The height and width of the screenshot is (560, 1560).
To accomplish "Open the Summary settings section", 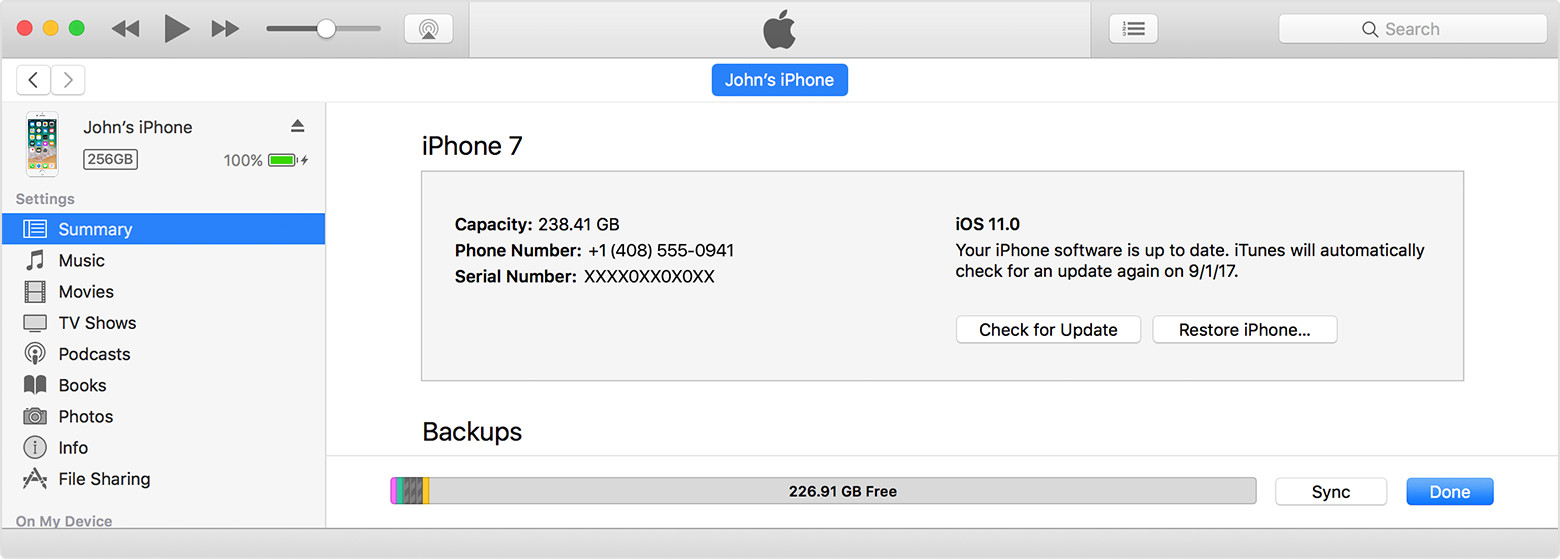I will (x=163, y=229).
